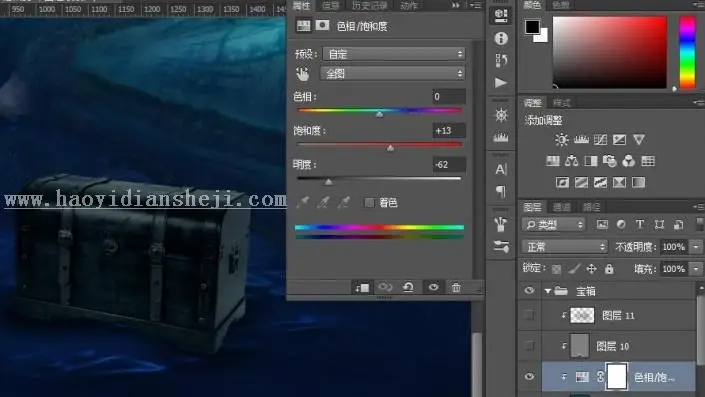Add an Invert adjustment

562,182
